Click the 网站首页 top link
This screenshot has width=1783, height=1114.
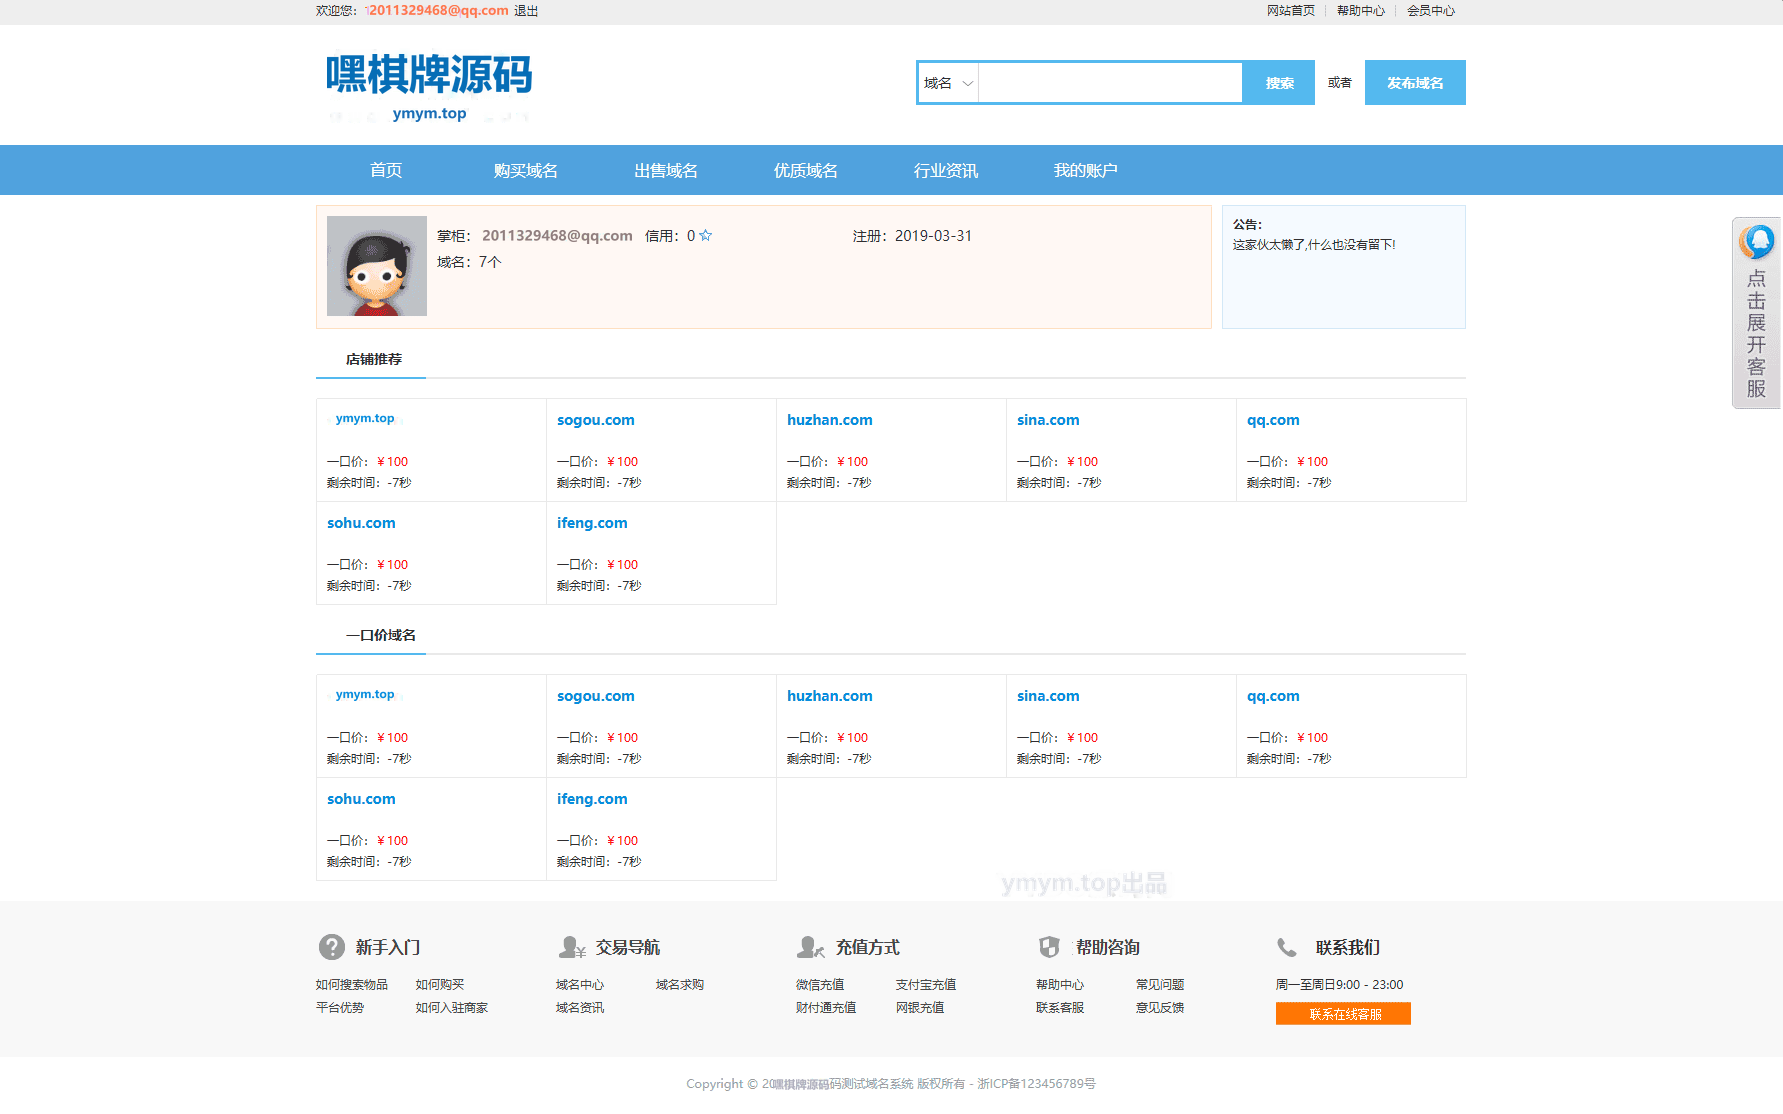pos(1291,11)
